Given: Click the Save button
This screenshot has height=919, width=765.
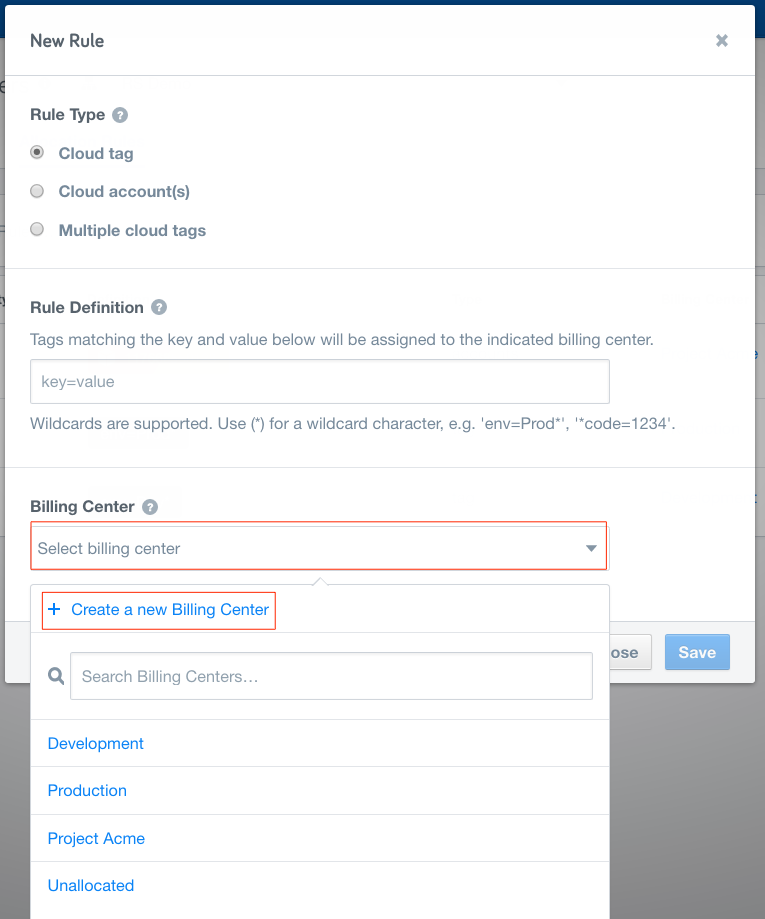Looking at the screenshot, I should [697, 652].
